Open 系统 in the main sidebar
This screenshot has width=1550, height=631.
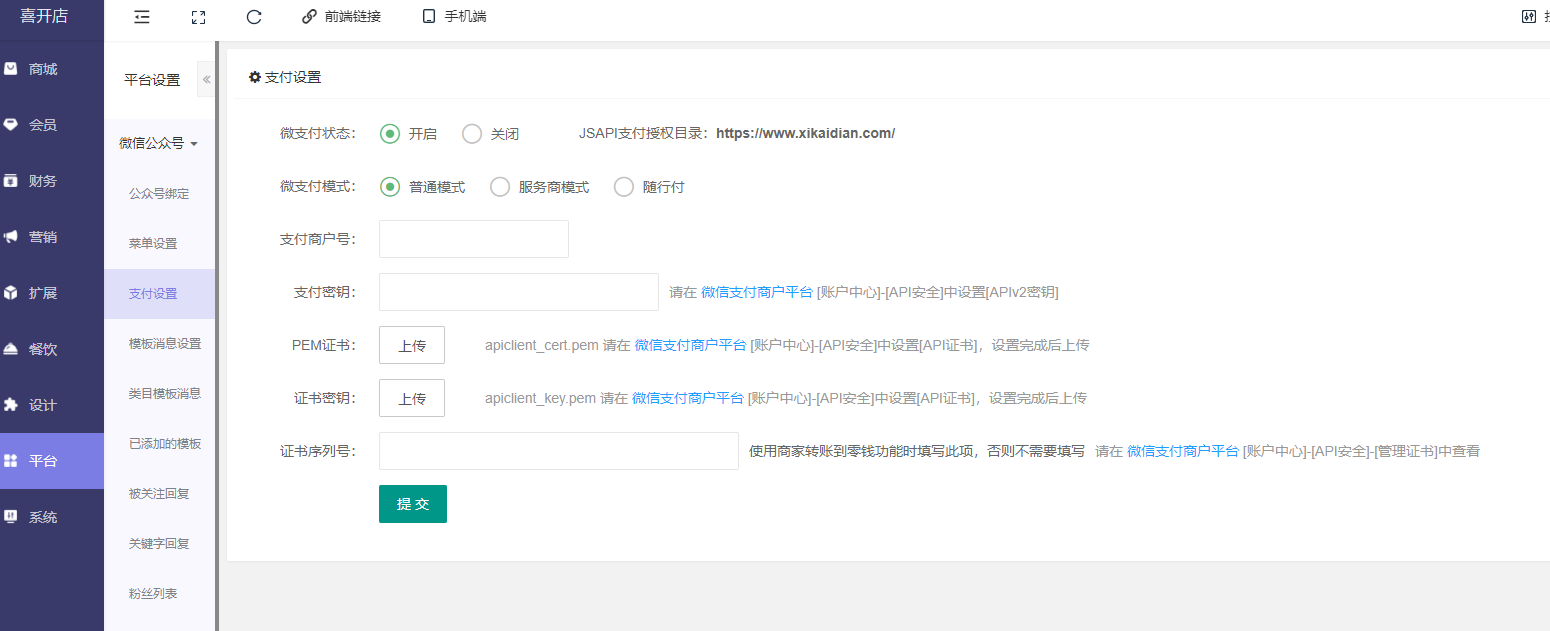pos(52,517)
